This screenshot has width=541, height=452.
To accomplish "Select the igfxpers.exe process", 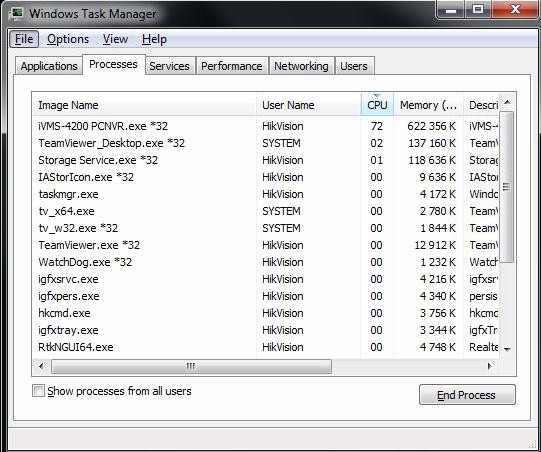I will point(266,296).
